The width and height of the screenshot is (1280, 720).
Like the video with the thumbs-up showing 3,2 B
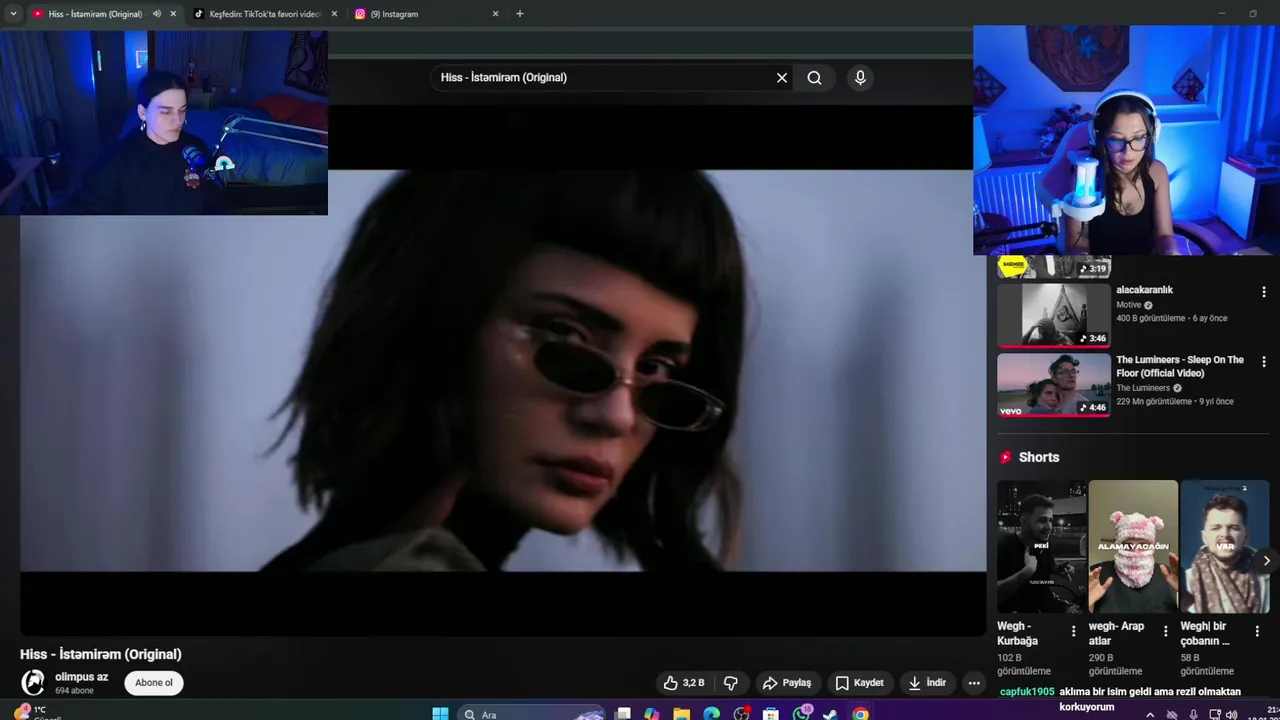coord(684,683)
